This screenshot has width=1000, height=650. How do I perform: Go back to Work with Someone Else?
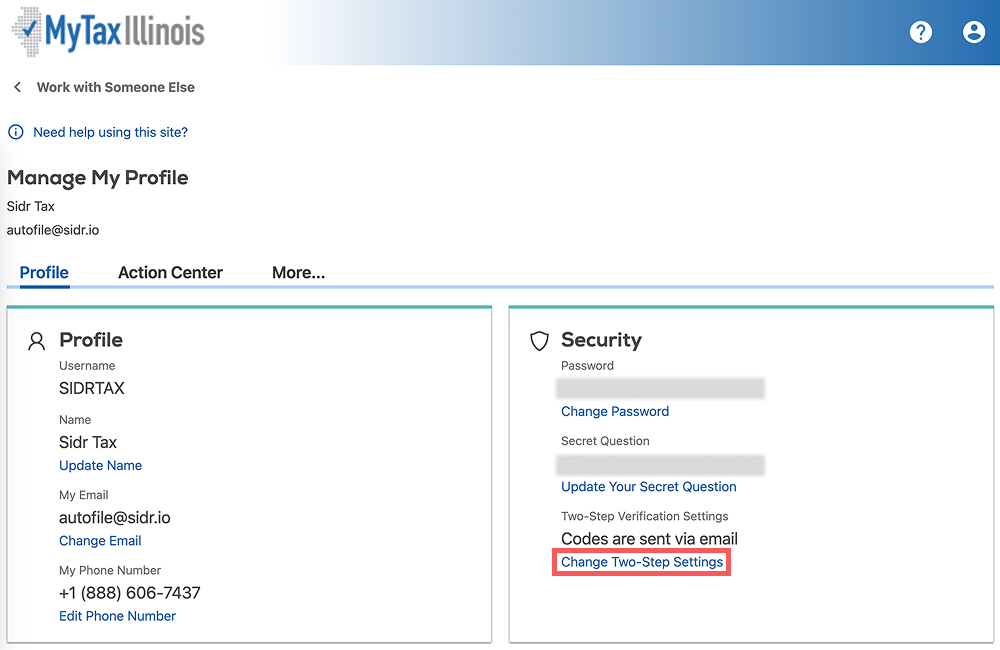point(115,87)
